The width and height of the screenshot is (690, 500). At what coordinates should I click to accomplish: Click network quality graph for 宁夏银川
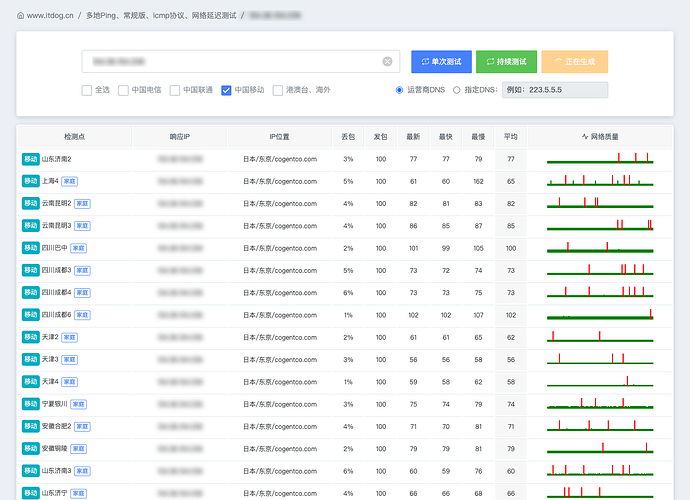click(600, 403)
